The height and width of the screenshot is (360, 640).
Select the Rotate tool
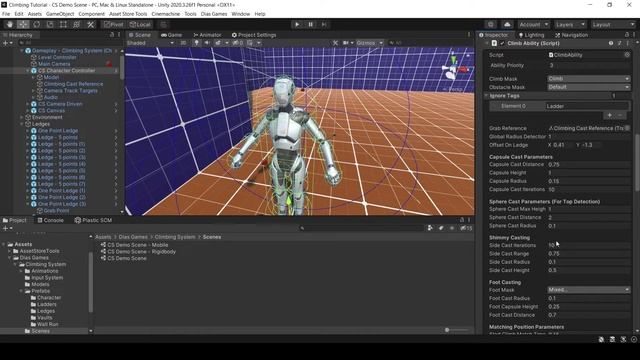click(37, 24)
